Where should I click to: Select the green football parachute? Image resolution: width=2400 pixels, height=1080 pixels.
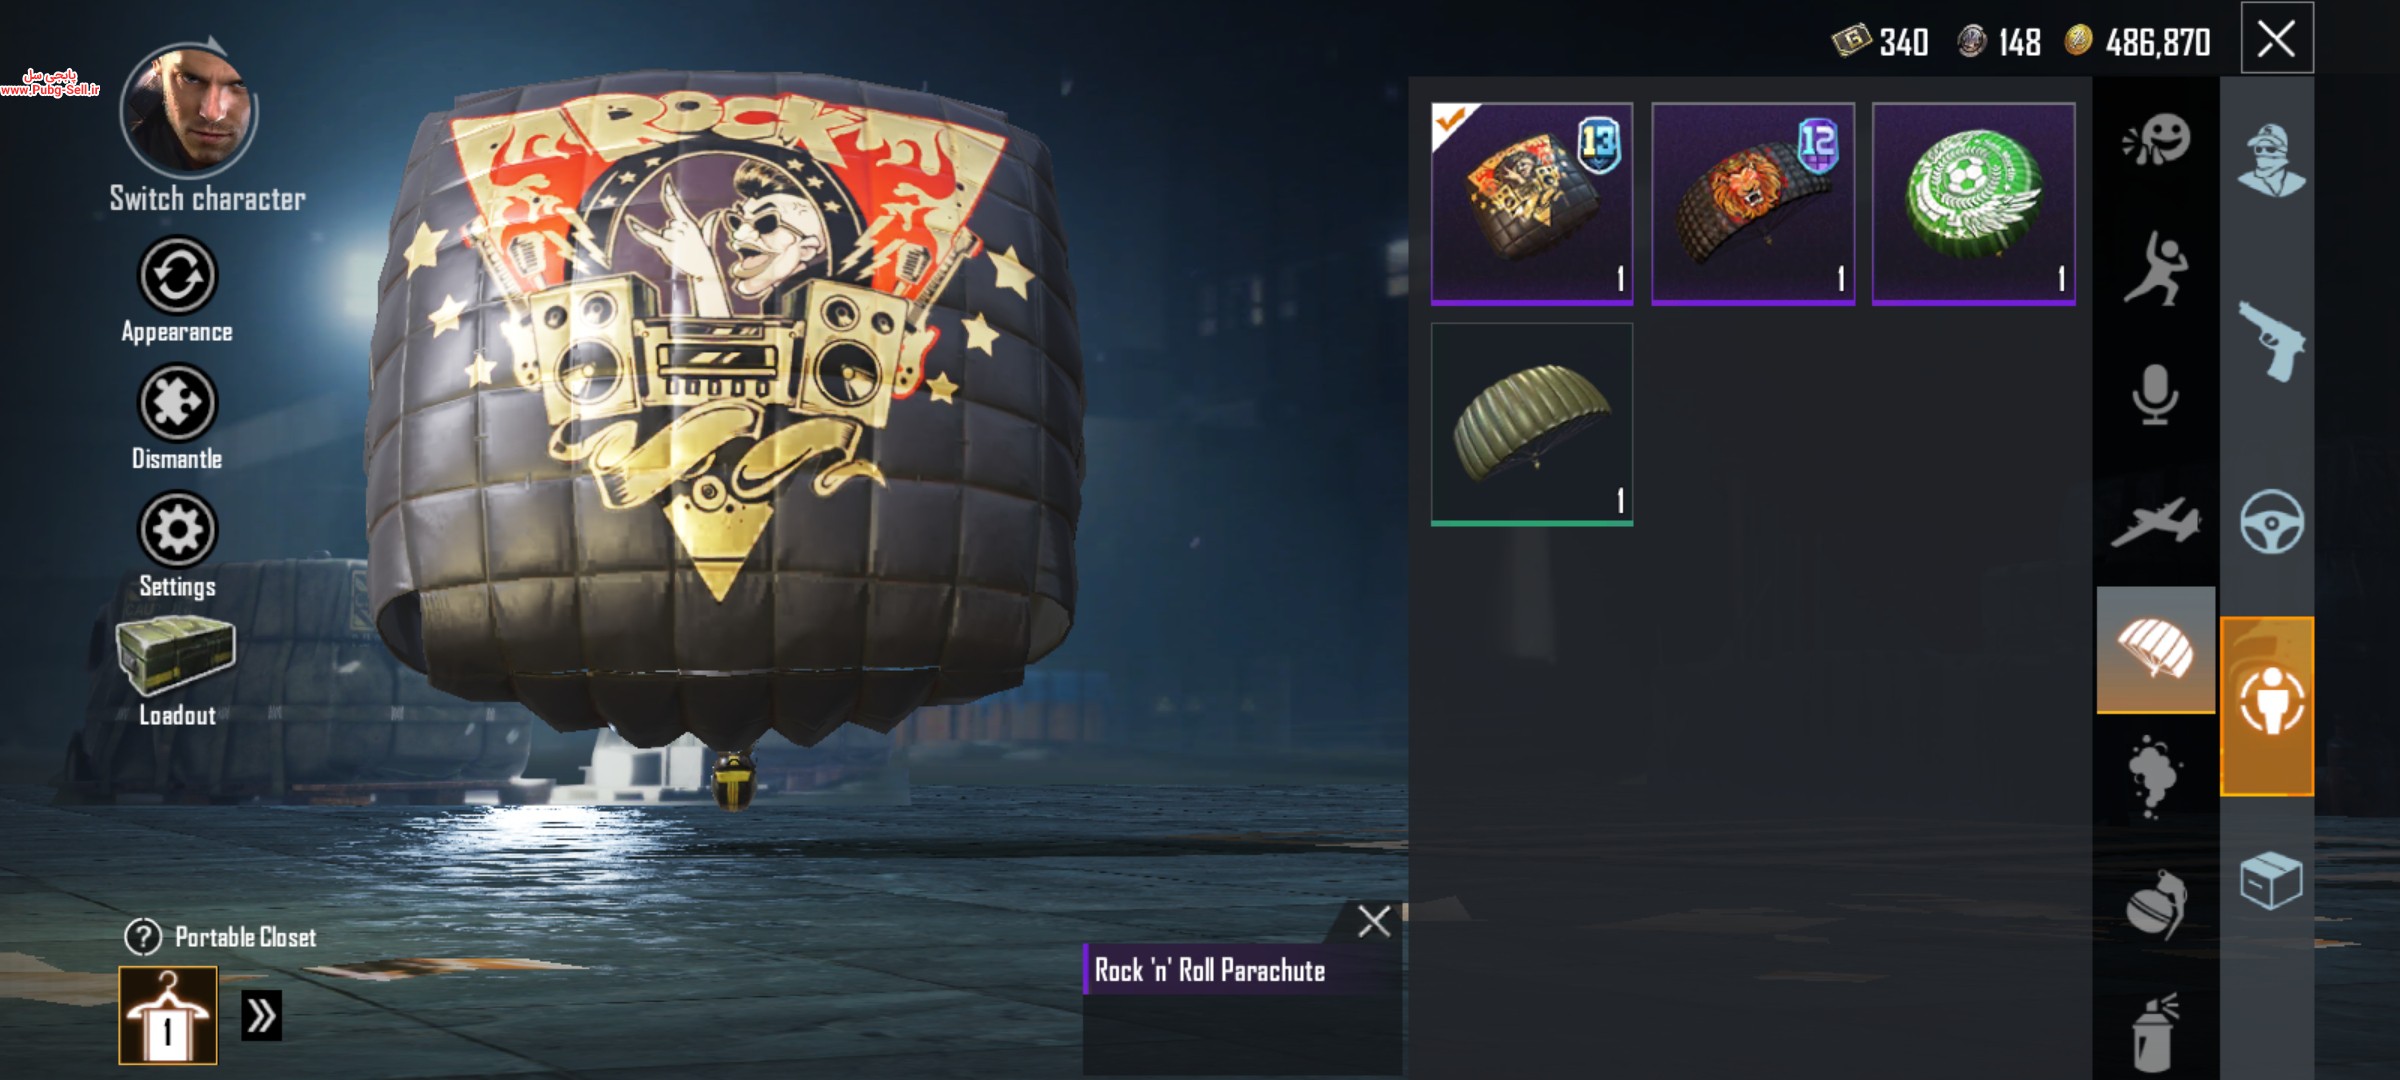(1973, 203)
